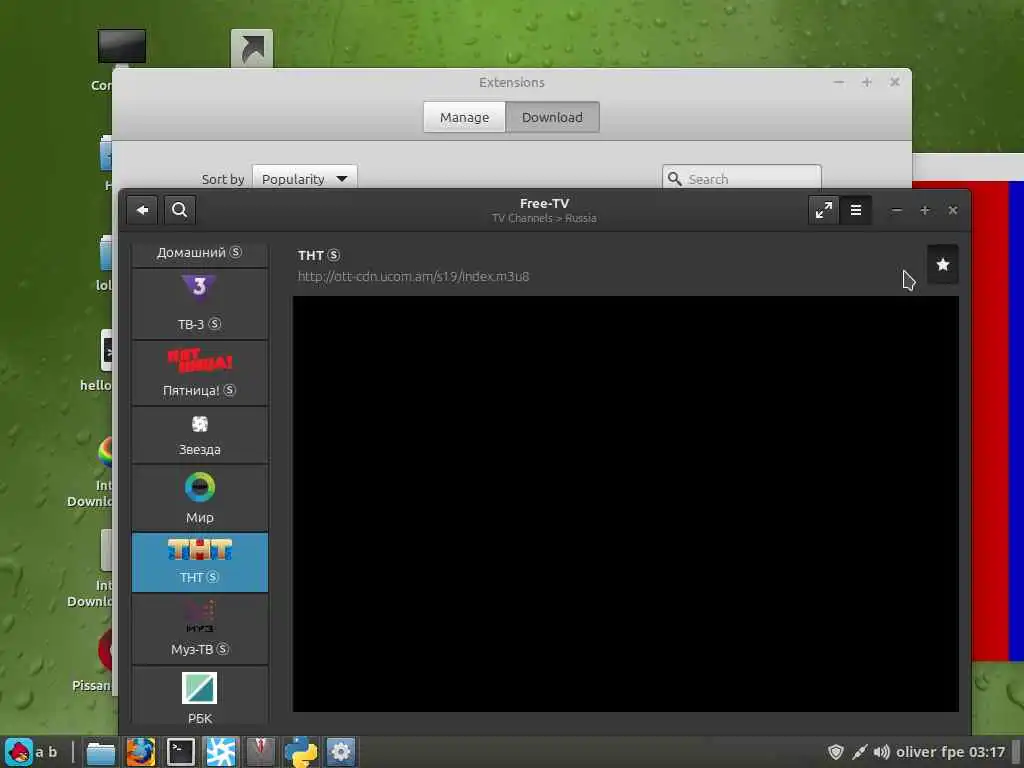
Task: Select the Мир channel
Action: [x=200, y=498]
